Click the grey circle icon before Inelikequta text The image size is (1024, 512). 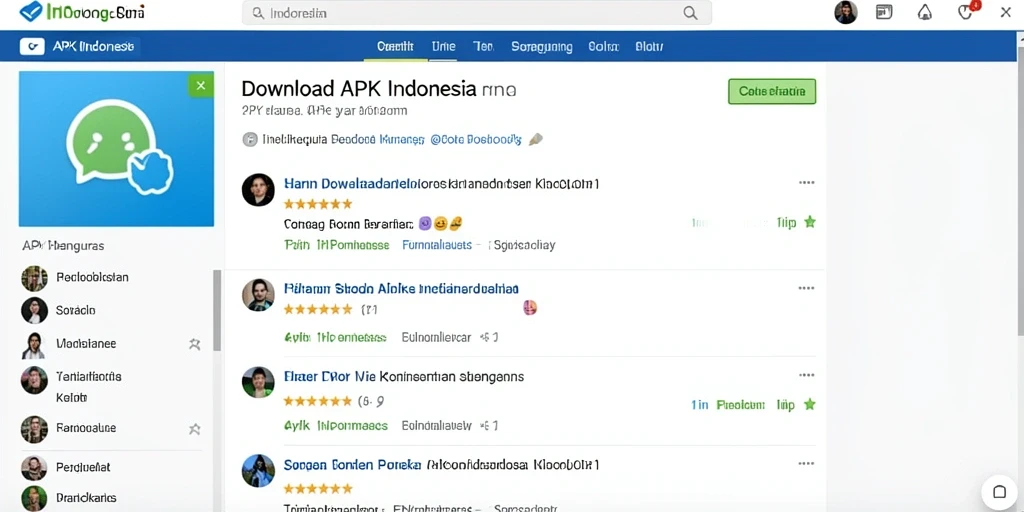tap(249, 139)
